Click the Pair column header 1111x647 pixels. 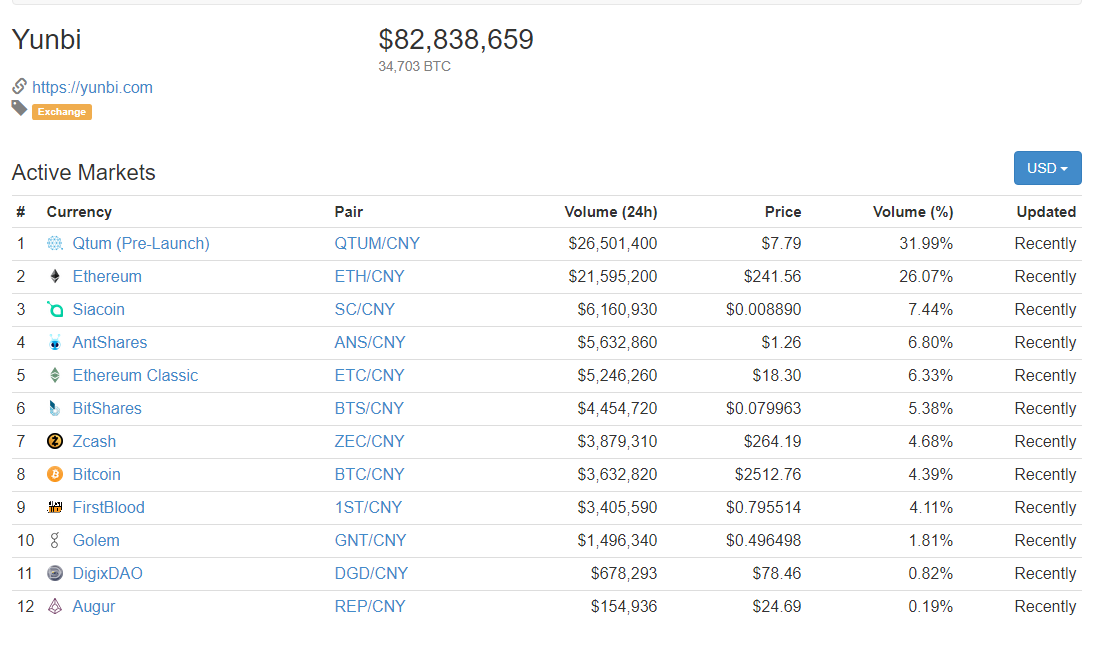[x=349, y=212]
